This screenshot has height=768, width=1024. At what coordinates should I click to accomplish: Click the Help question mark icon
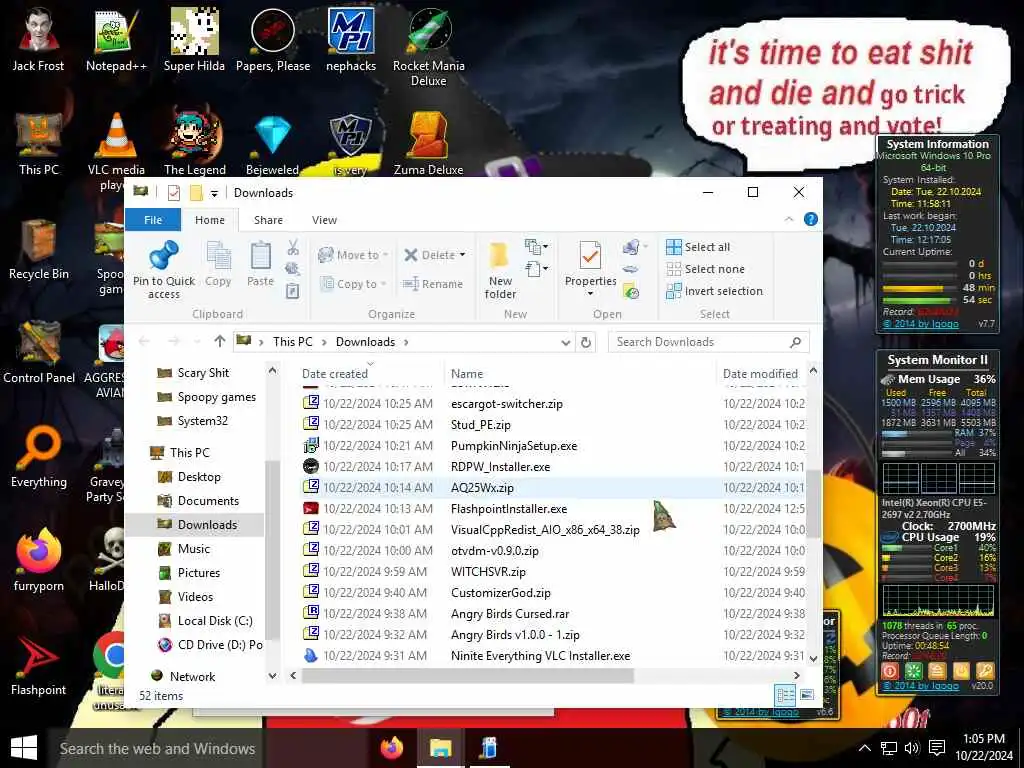810,219
